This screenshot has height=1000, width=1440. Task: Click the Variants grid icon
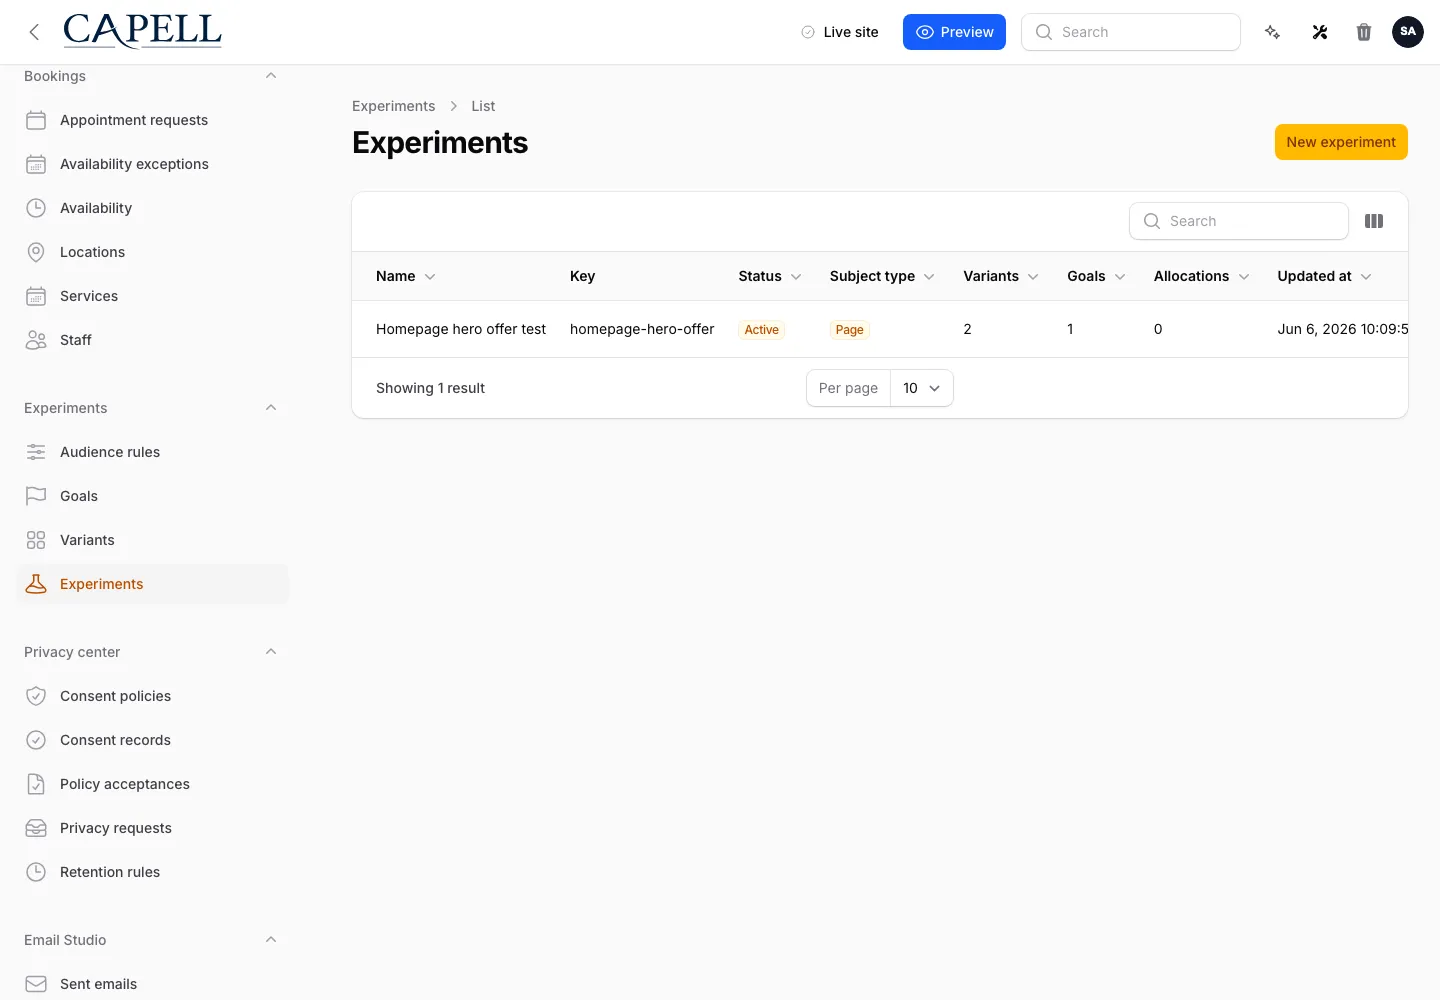[x=36, y=540]
